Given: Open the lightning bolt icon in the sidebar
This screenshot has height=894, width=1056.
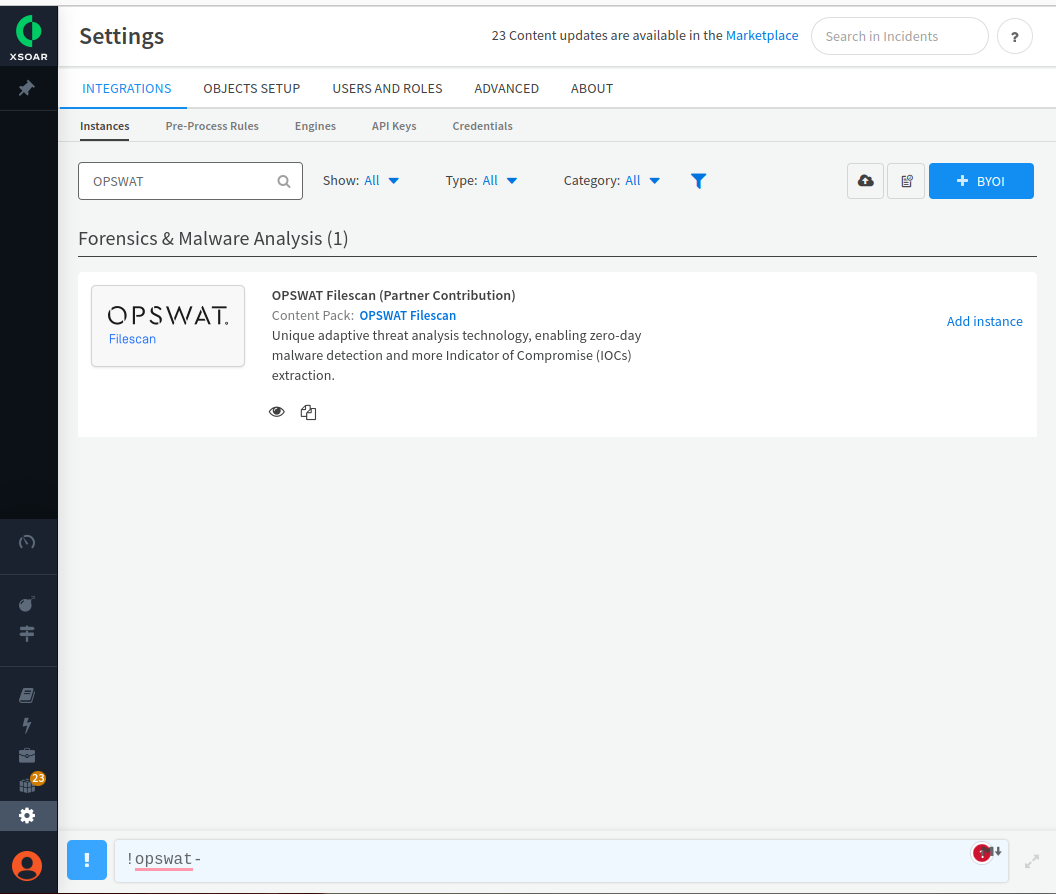Looking at the screenshot, I should tap(27, 725).
